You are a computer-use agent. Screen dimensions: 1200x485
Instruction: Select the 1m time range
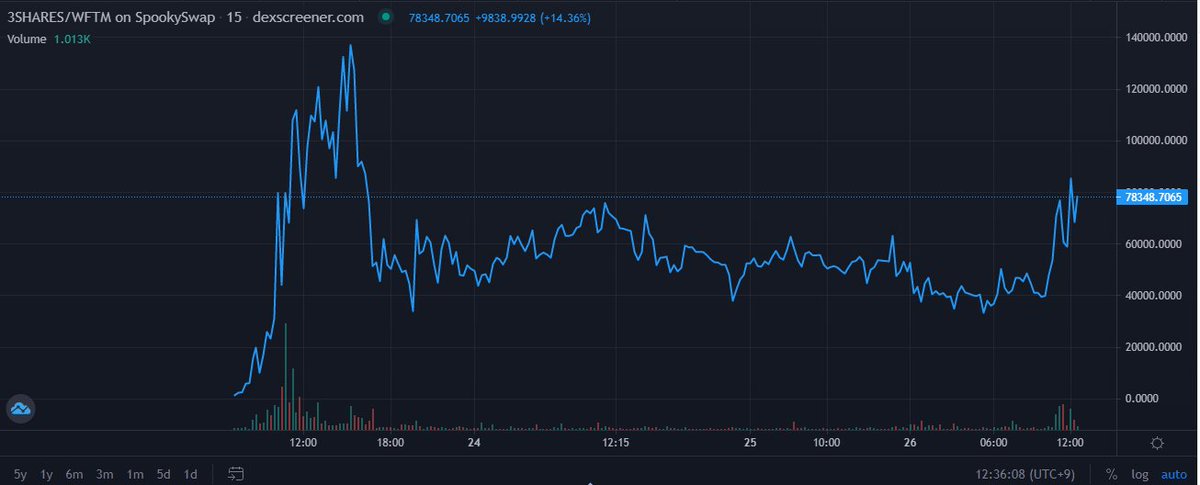tap(133, 474)
